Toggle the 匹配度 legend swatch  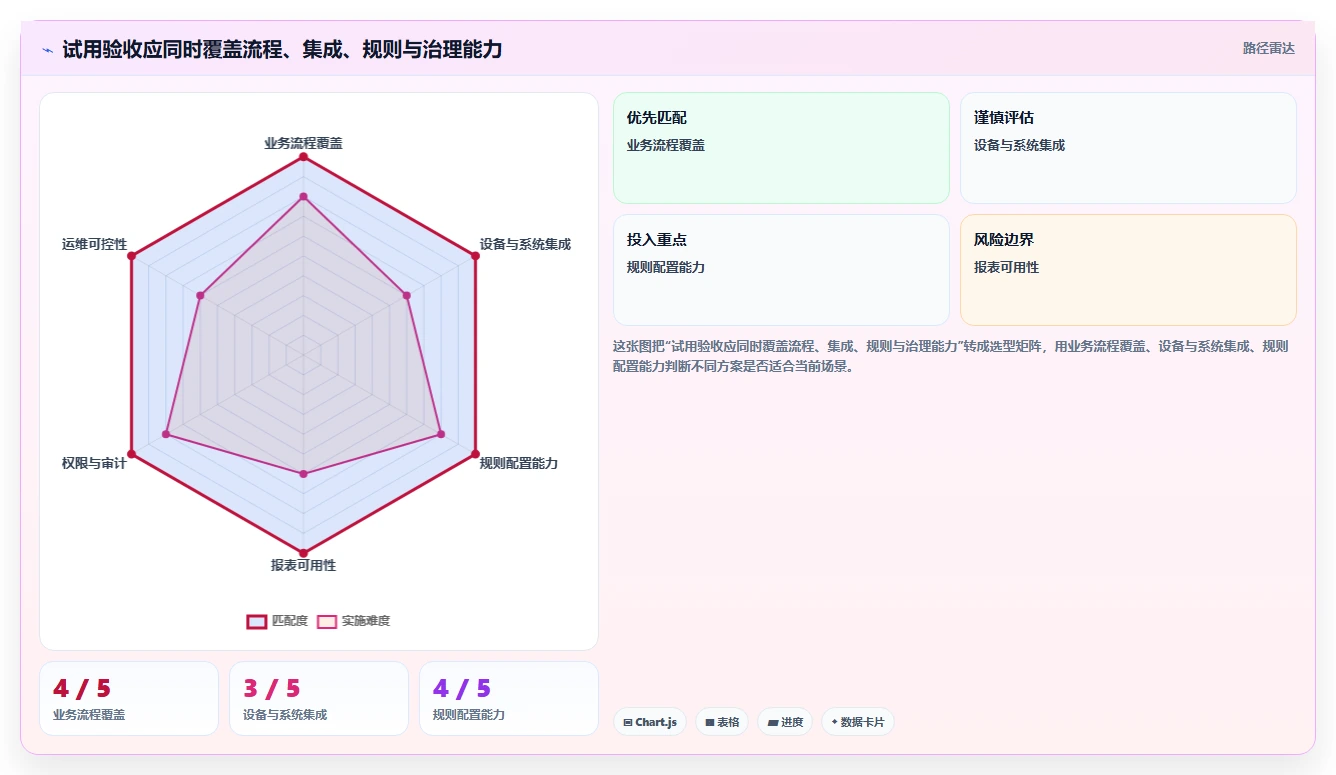click(x=257, y=621)
